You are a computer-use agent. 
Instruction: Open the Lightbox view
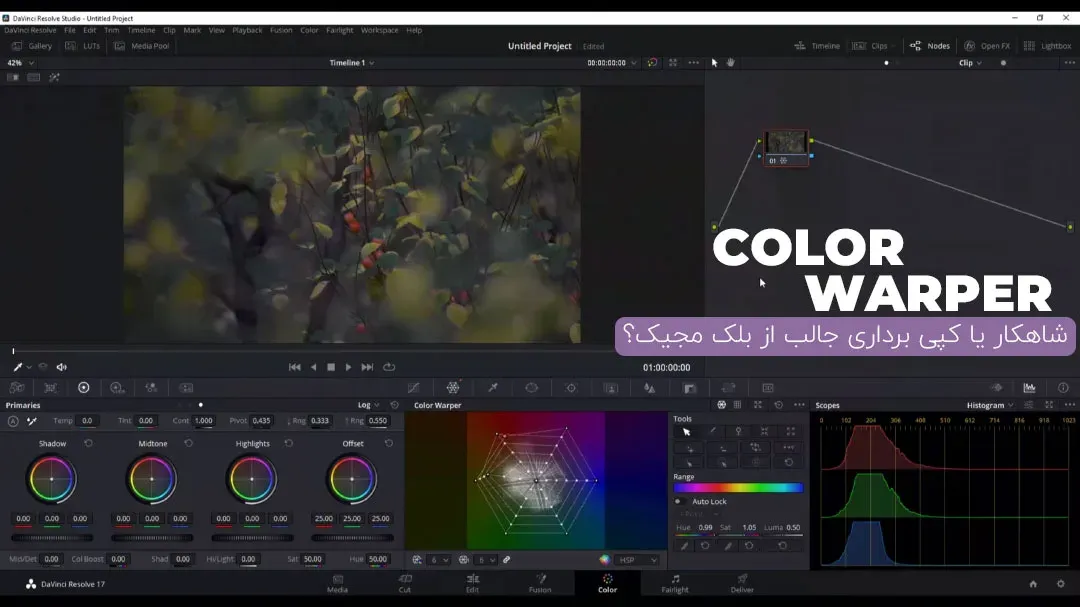[x=1048, y=46]
